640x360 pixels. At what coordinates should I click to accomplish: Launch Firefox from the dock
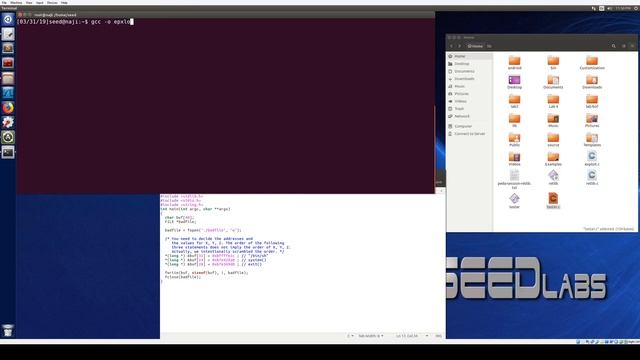point(8,107)
